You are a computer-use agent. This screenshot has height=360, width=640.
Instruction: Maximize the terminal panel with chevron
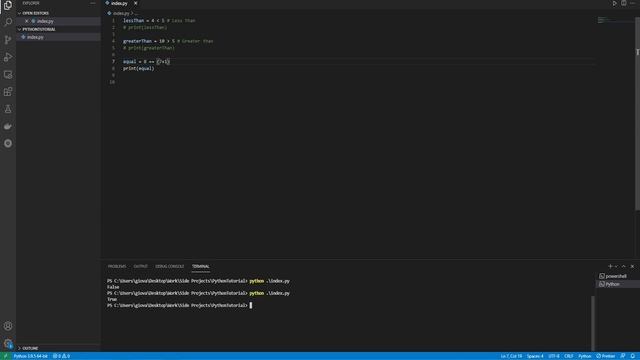tap(624, 267)
